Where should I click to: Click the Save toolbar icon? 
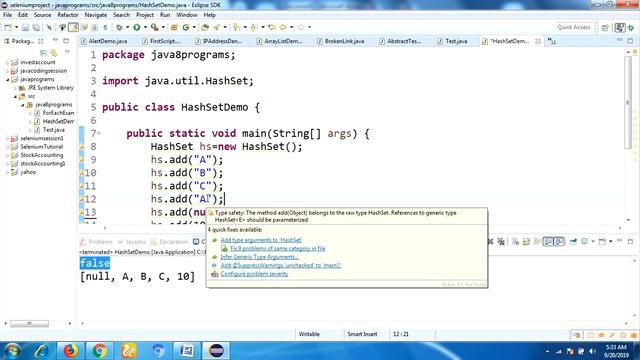(25, 27)
